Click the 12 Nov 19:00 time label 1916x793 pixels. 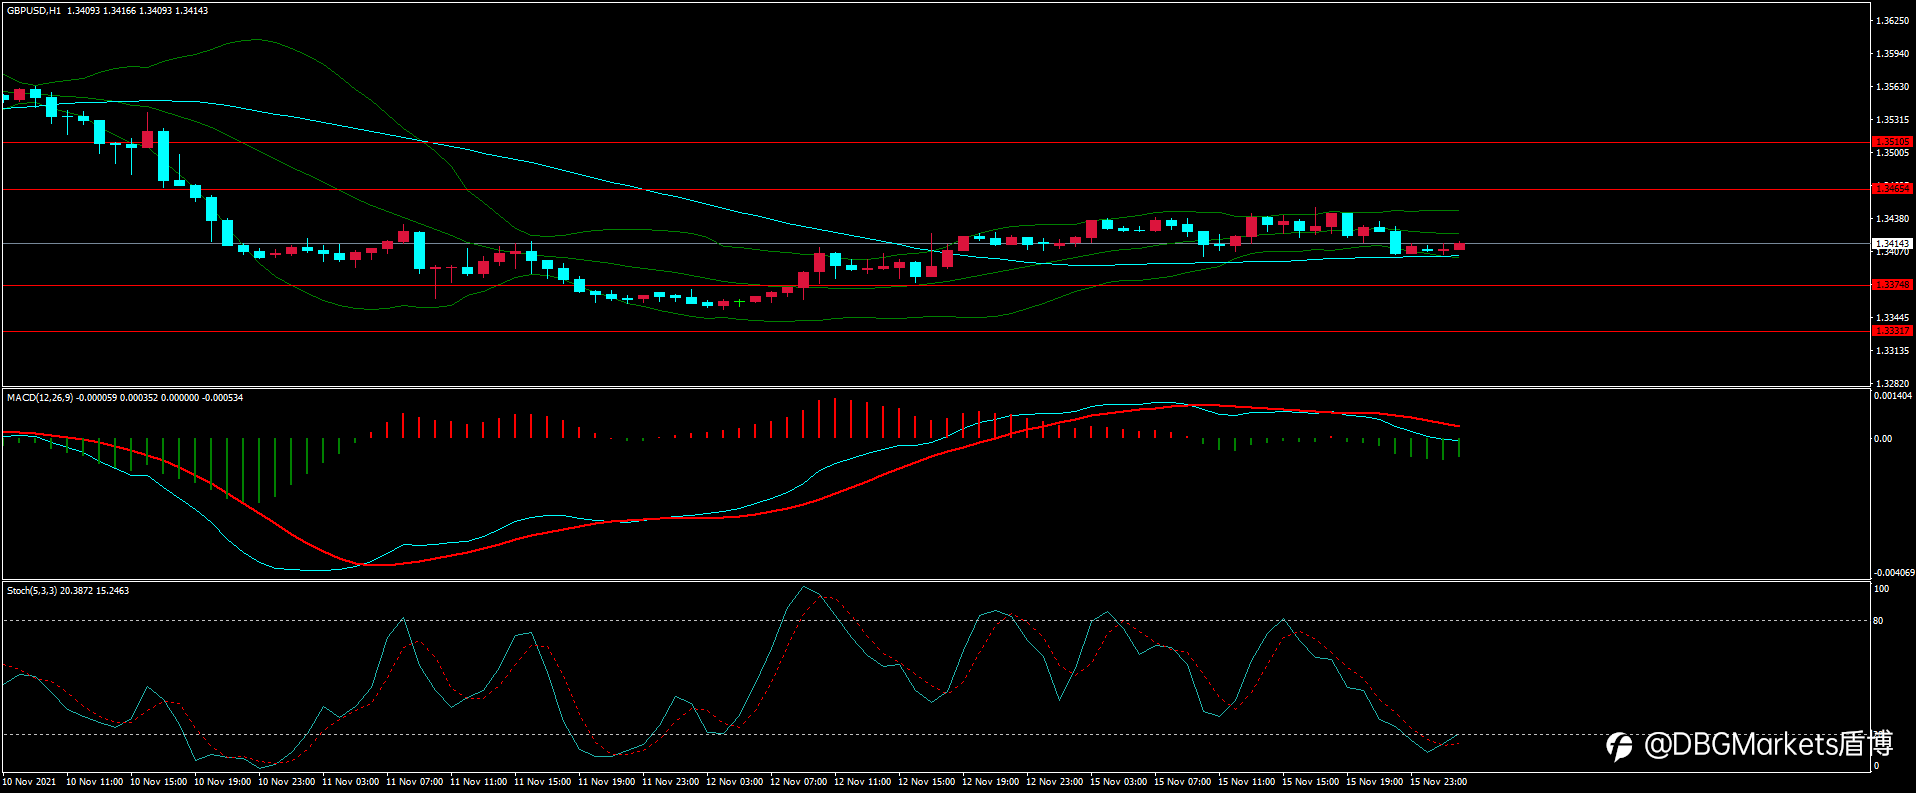tap(990, 782)
